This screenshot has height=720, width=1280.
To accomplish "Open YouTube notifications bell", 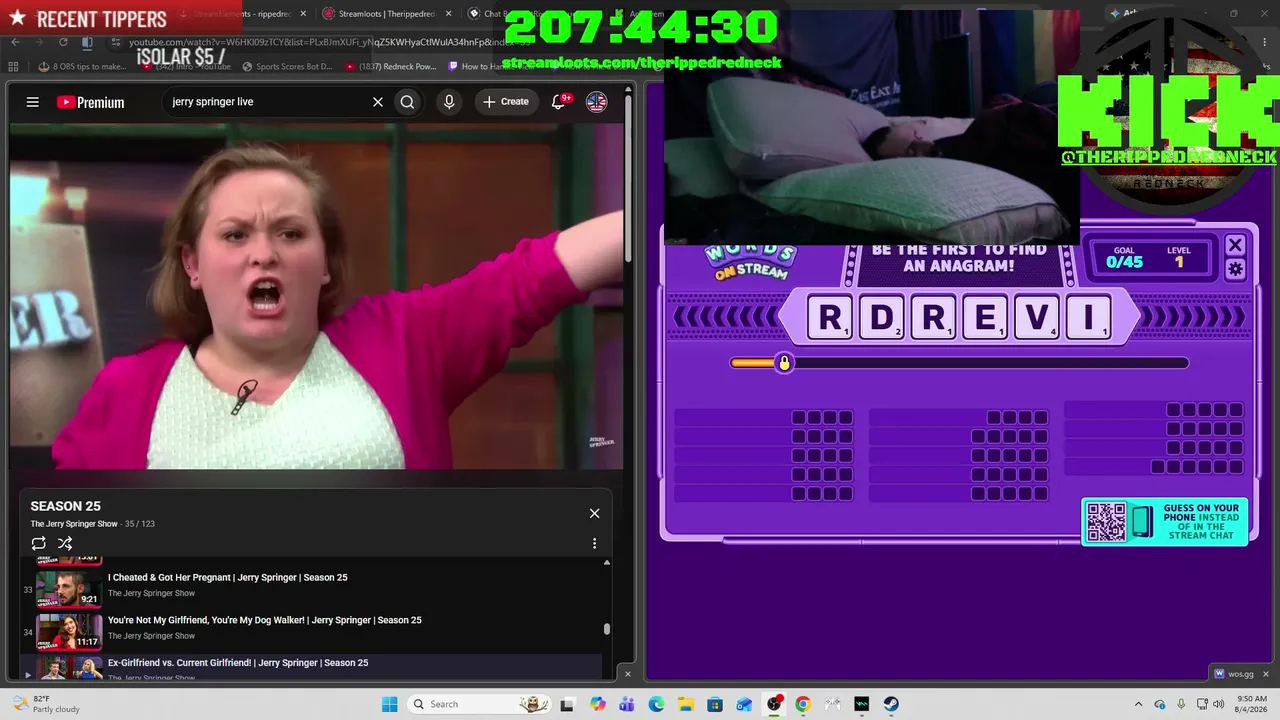I will click(x=559, y=102).
